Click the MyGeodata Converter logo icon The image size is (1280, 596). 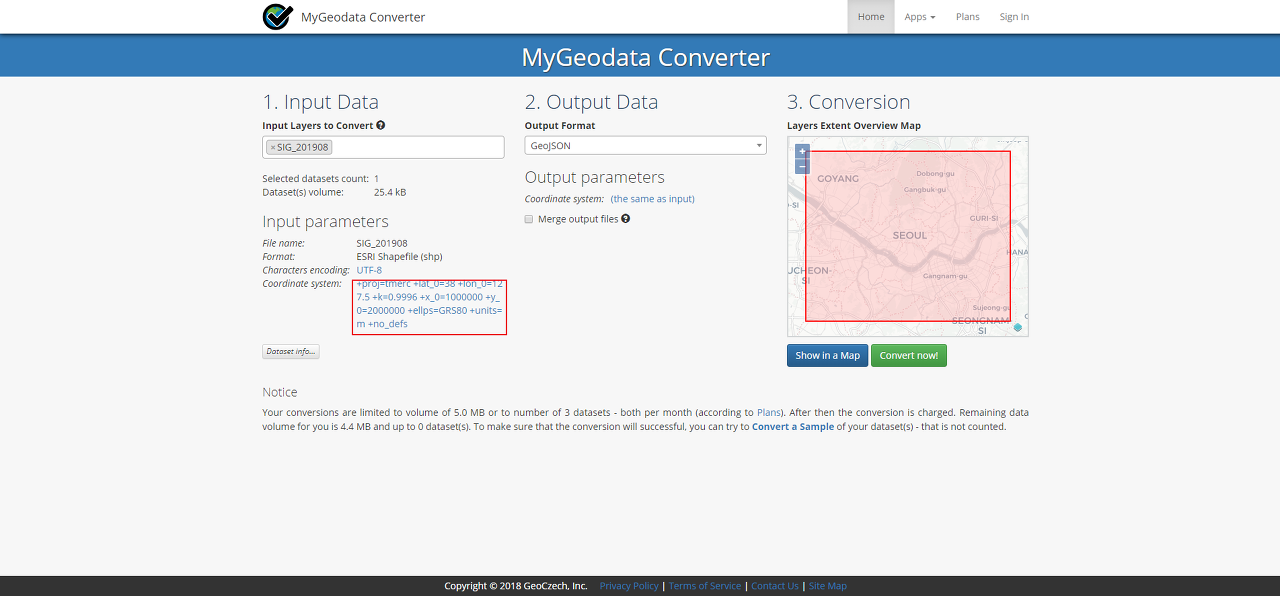[277, 17]
